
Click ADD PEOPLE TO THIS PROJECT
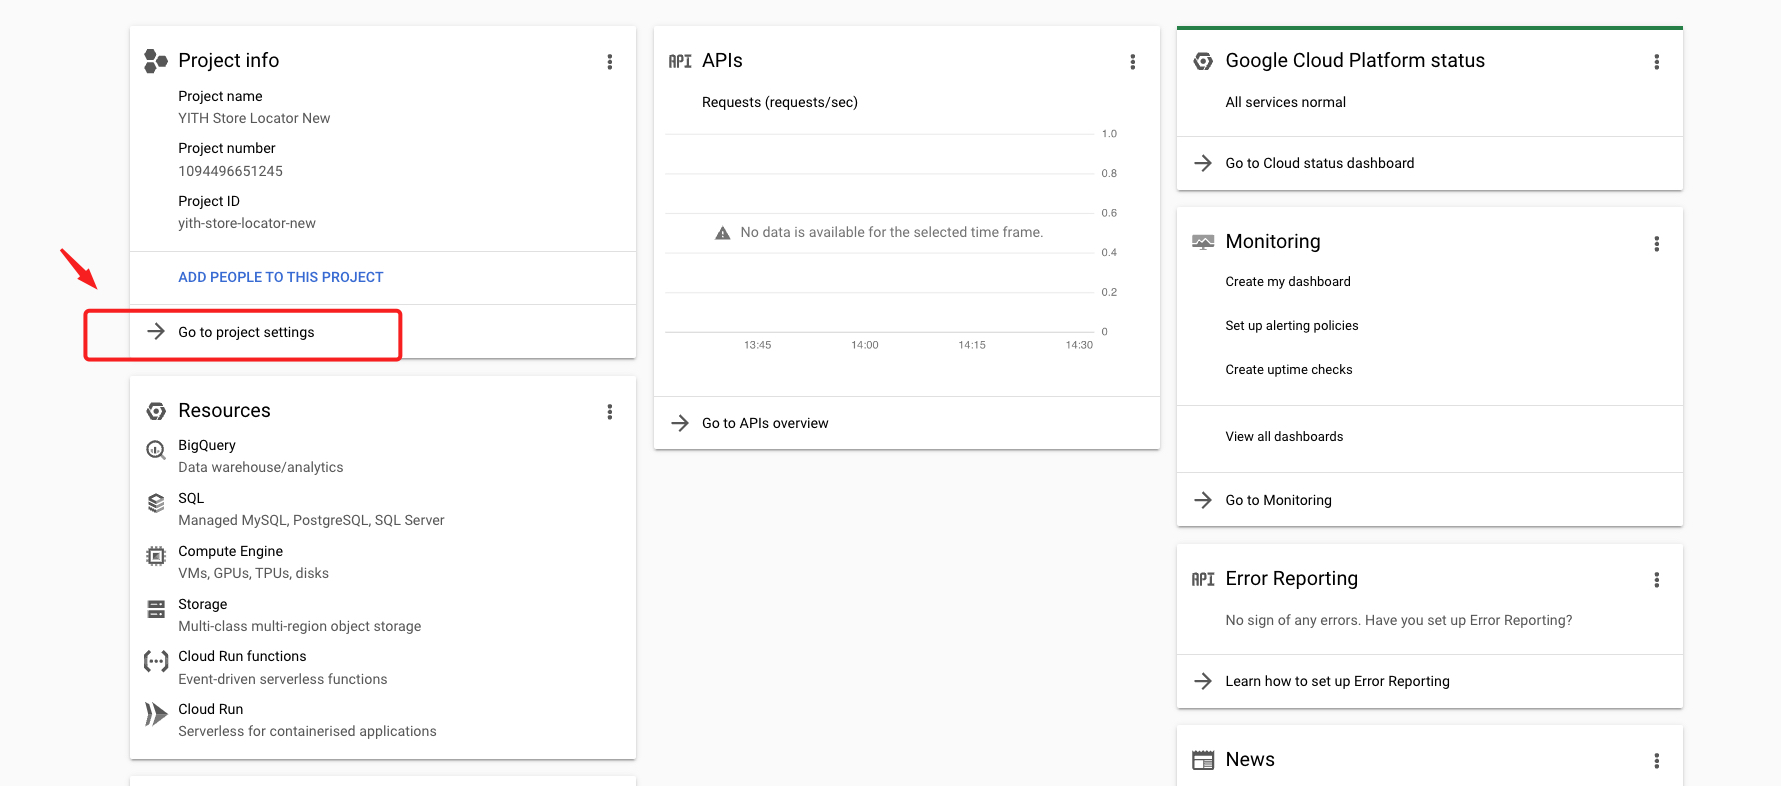point(281,277)
